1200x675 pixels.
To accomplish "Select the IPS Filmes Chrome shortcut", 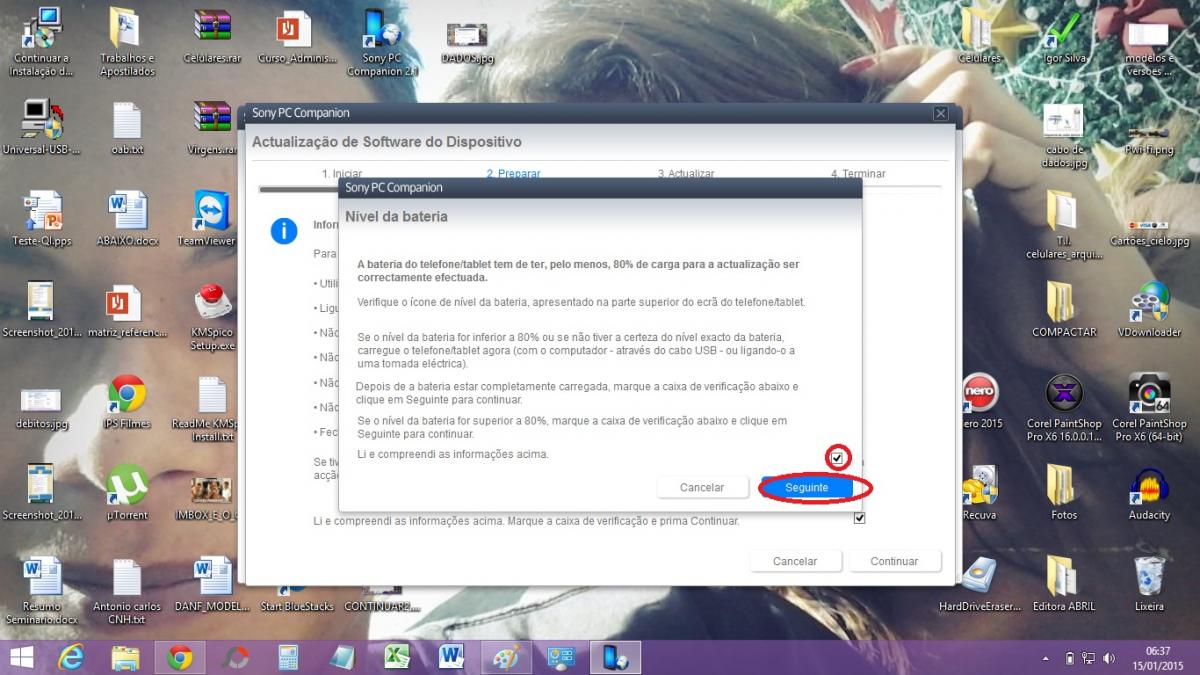I will coord(127,401).
